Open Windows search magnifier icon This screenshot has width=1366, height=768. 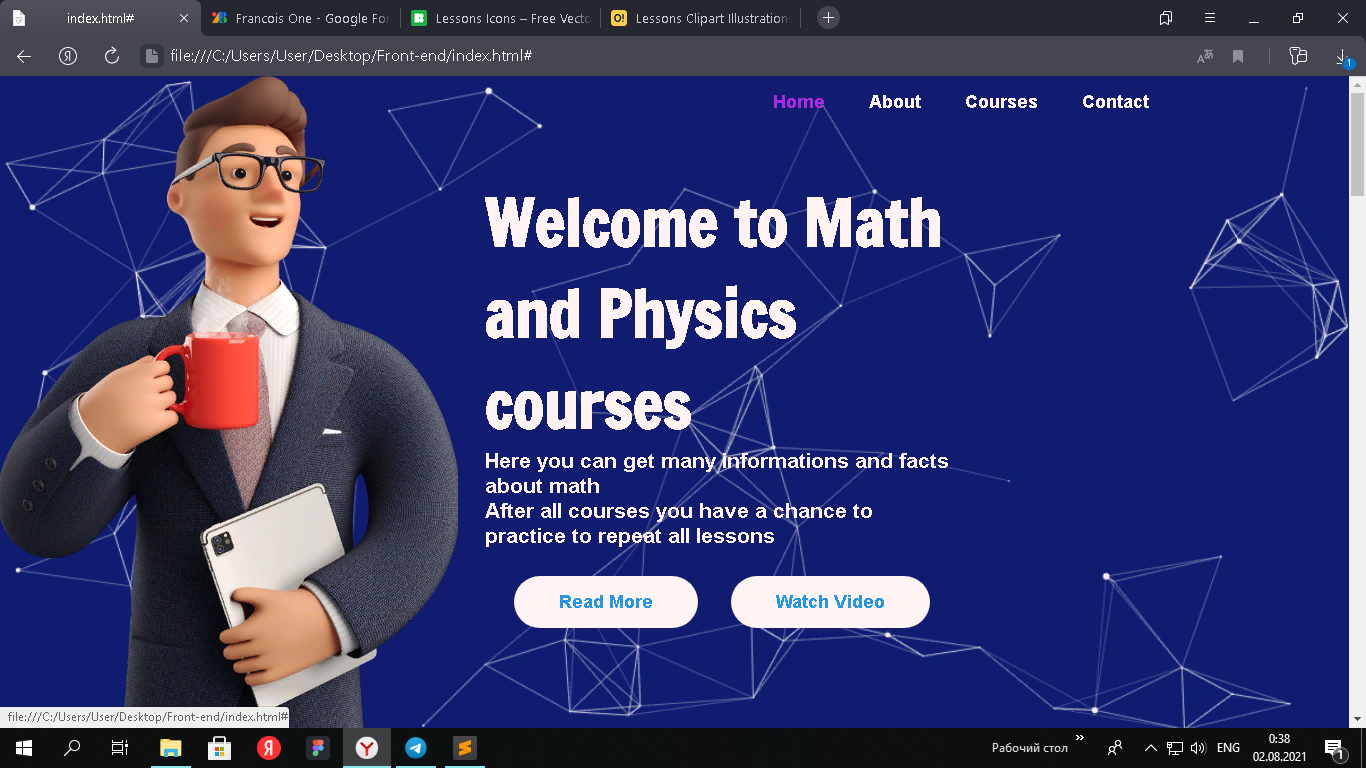coord(72,747)
